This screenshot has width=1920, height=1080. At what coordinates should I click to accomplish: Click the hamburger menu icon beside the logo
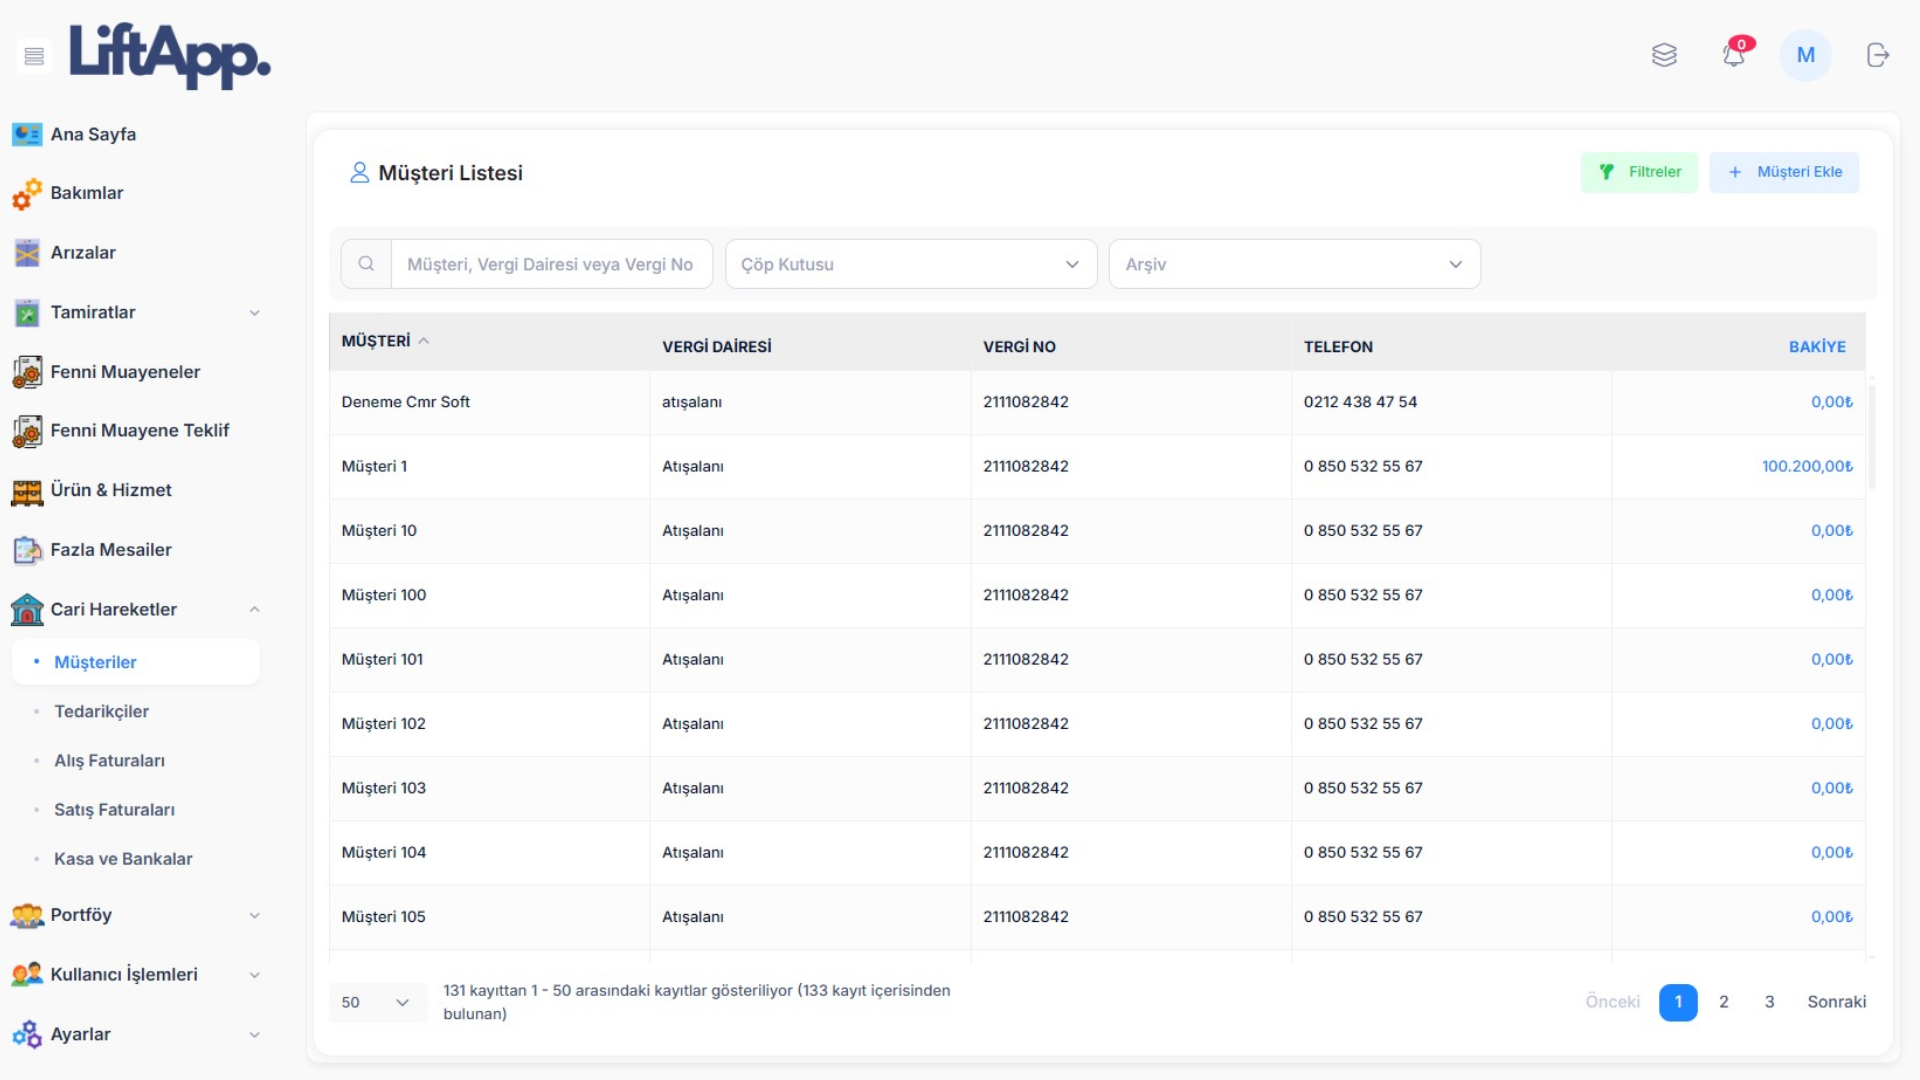[x=34, y=56]
